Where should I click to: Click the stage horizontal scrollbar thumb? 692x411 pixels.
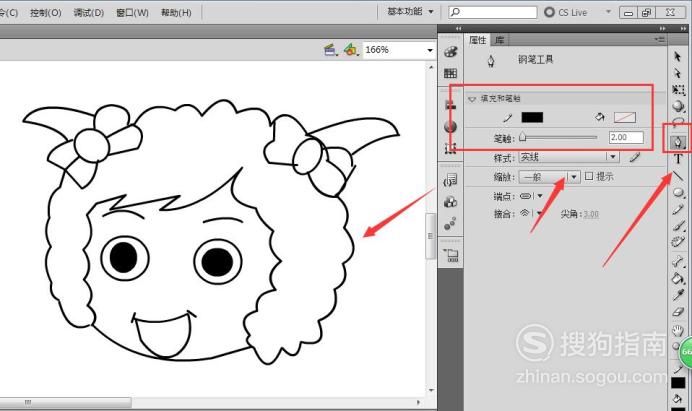tap(66, 402)
